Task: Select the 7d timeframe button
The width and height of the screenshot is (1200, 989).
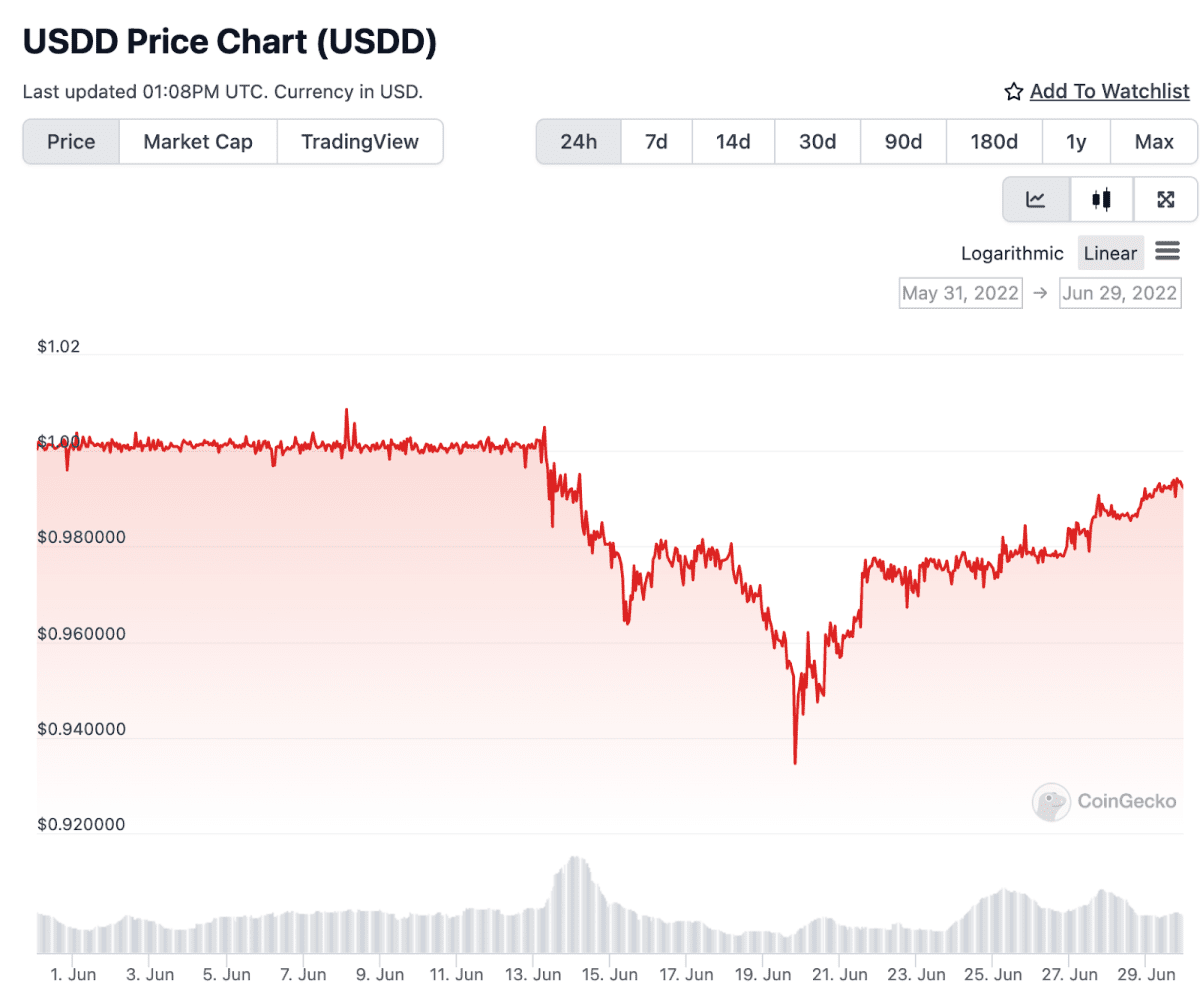Action: coord(656,141)
